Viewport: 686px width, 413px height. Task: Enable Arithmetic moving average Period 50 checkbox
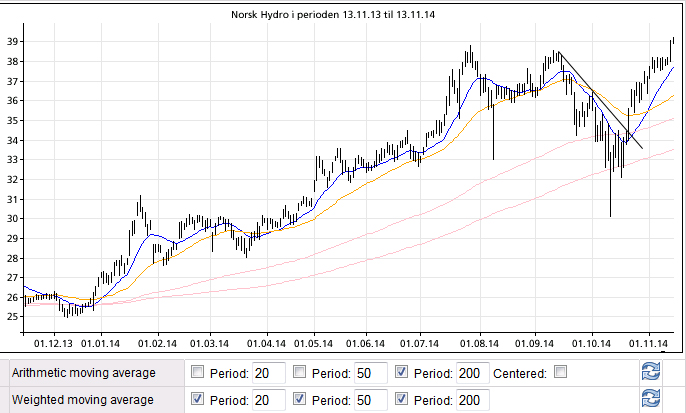(x=299, y=373)
